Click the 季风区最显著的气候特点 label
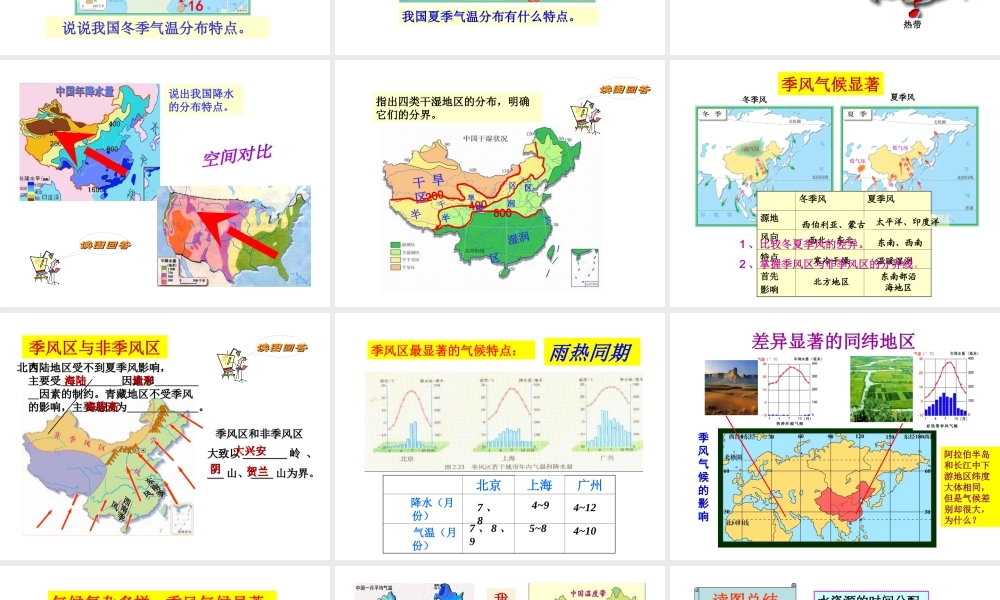The width and height of the screenshot is (1000, 600). pos(451,350)
